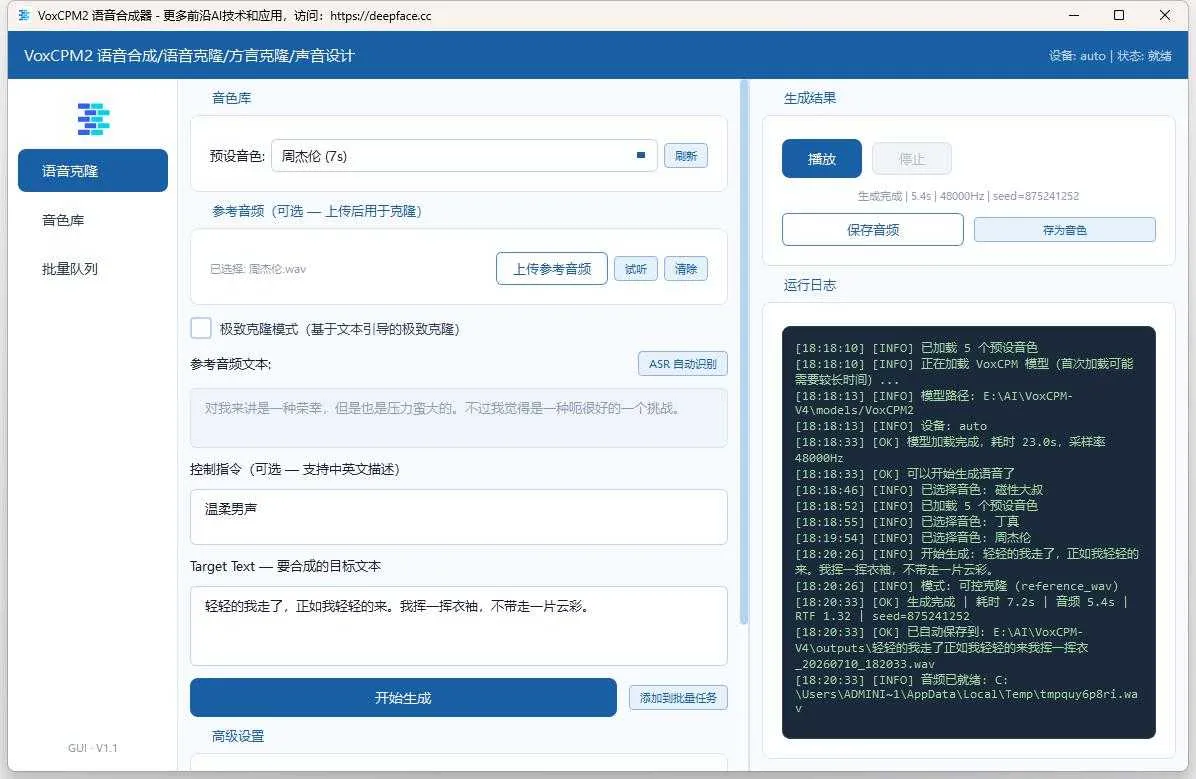Click the dropdown arrow of preset voice combo
The image size is (1196, 779).
click(641, 156)
